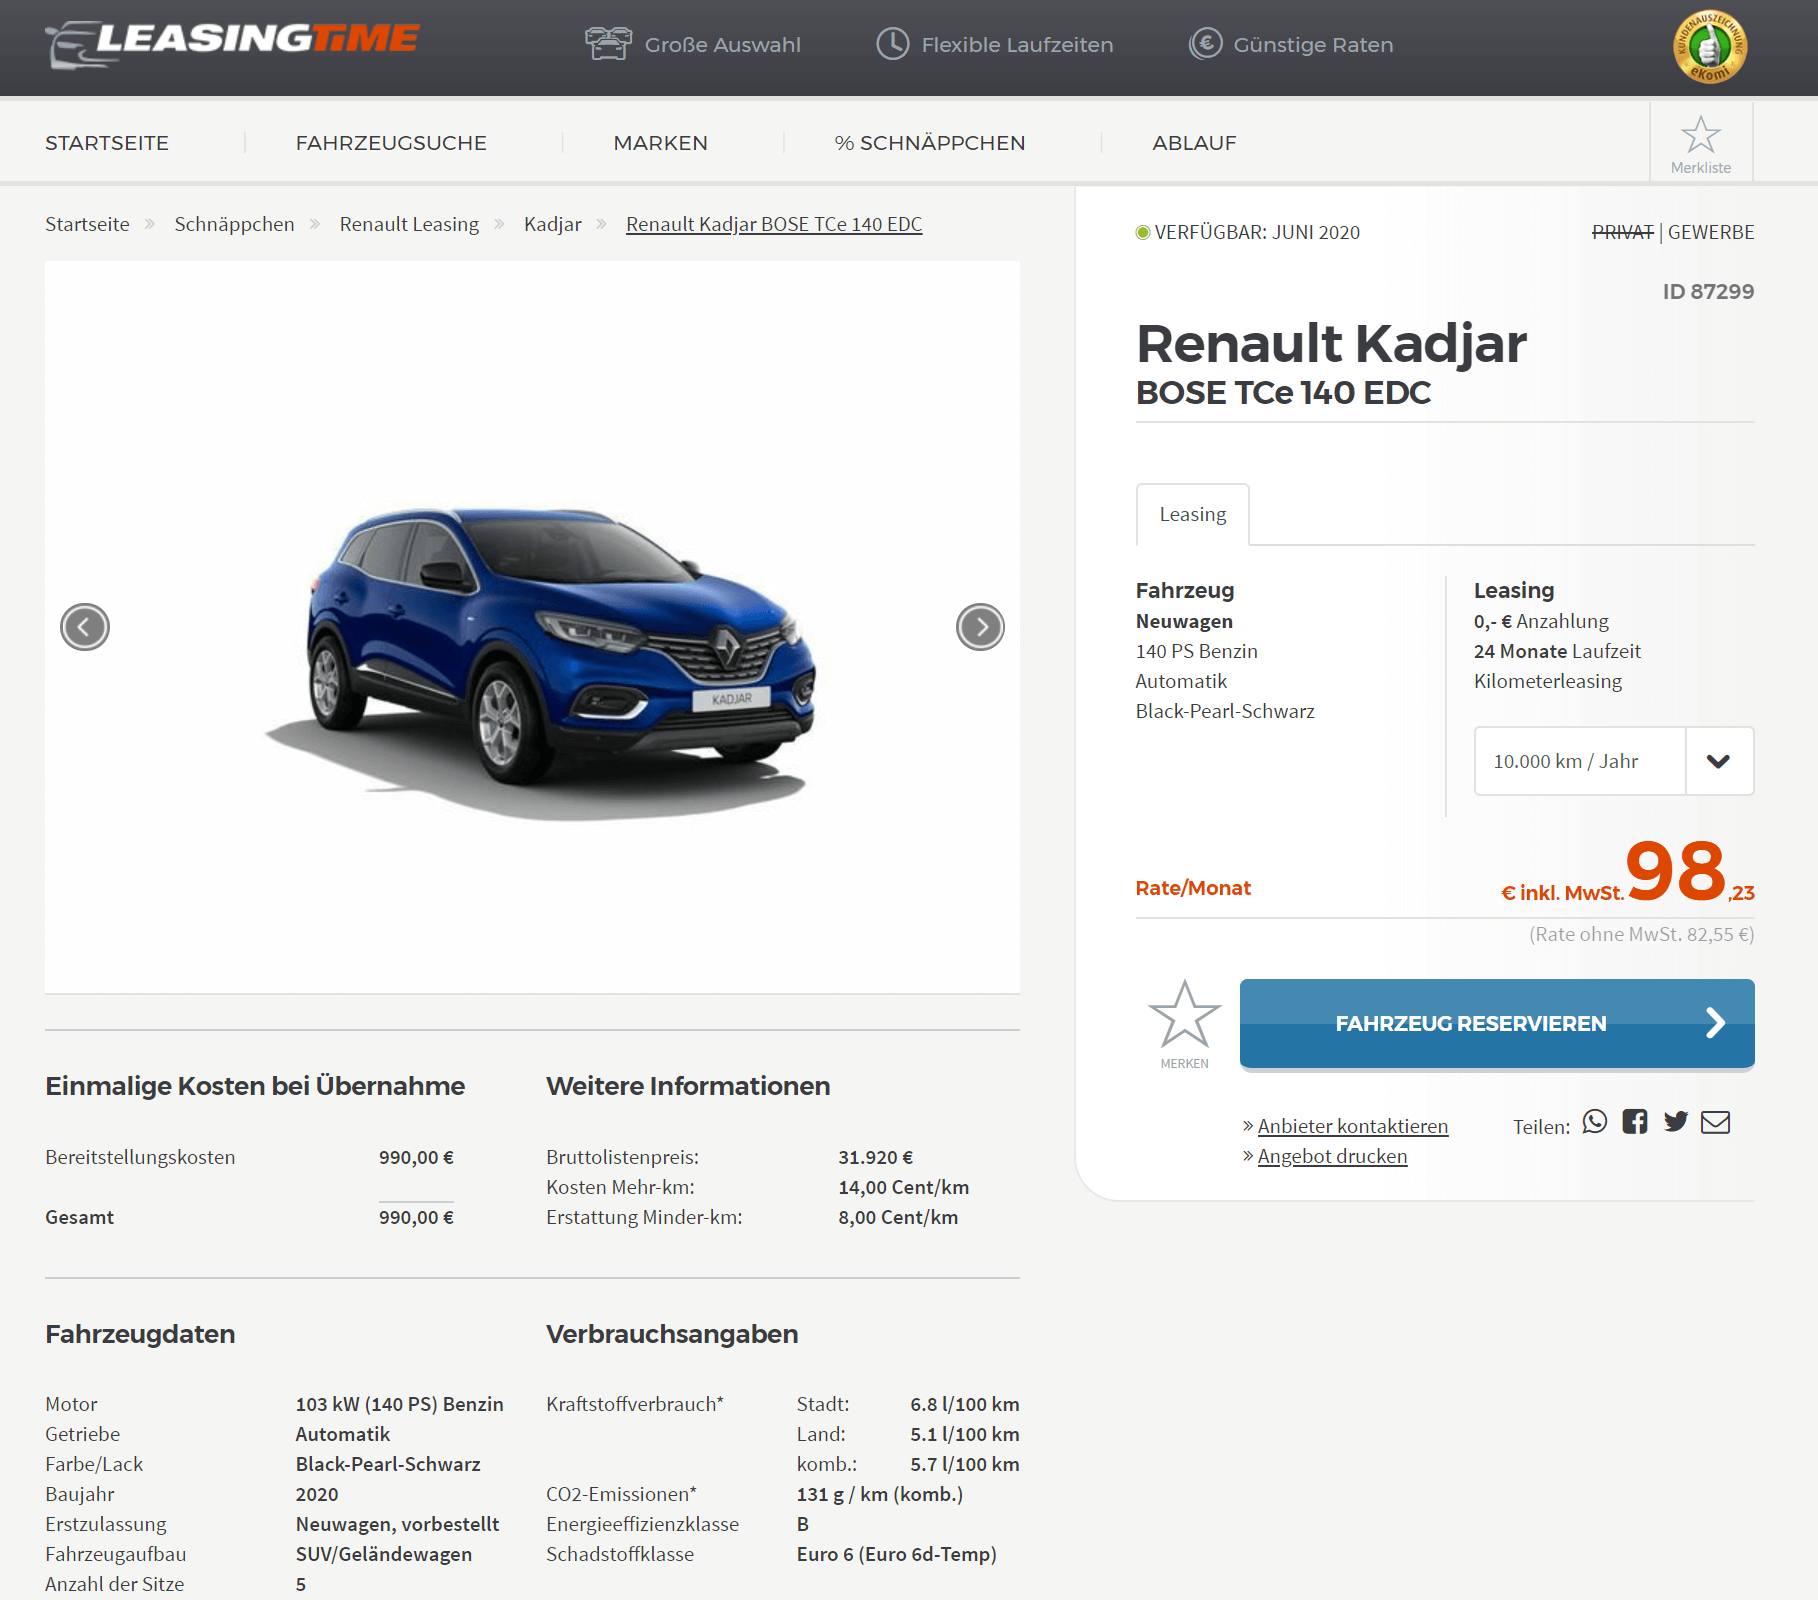Click Fahrzeugaufbau value SUV/Geländewagen

pos(384,1554)
